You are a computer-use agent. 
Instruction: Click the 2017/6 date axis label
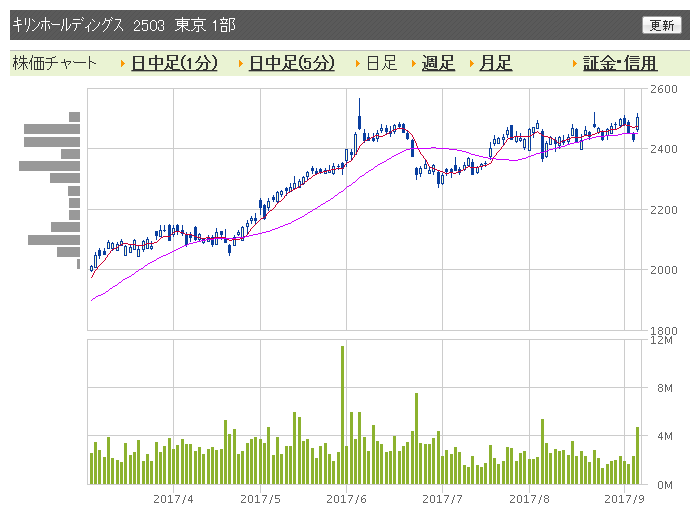tap(346, 499)
